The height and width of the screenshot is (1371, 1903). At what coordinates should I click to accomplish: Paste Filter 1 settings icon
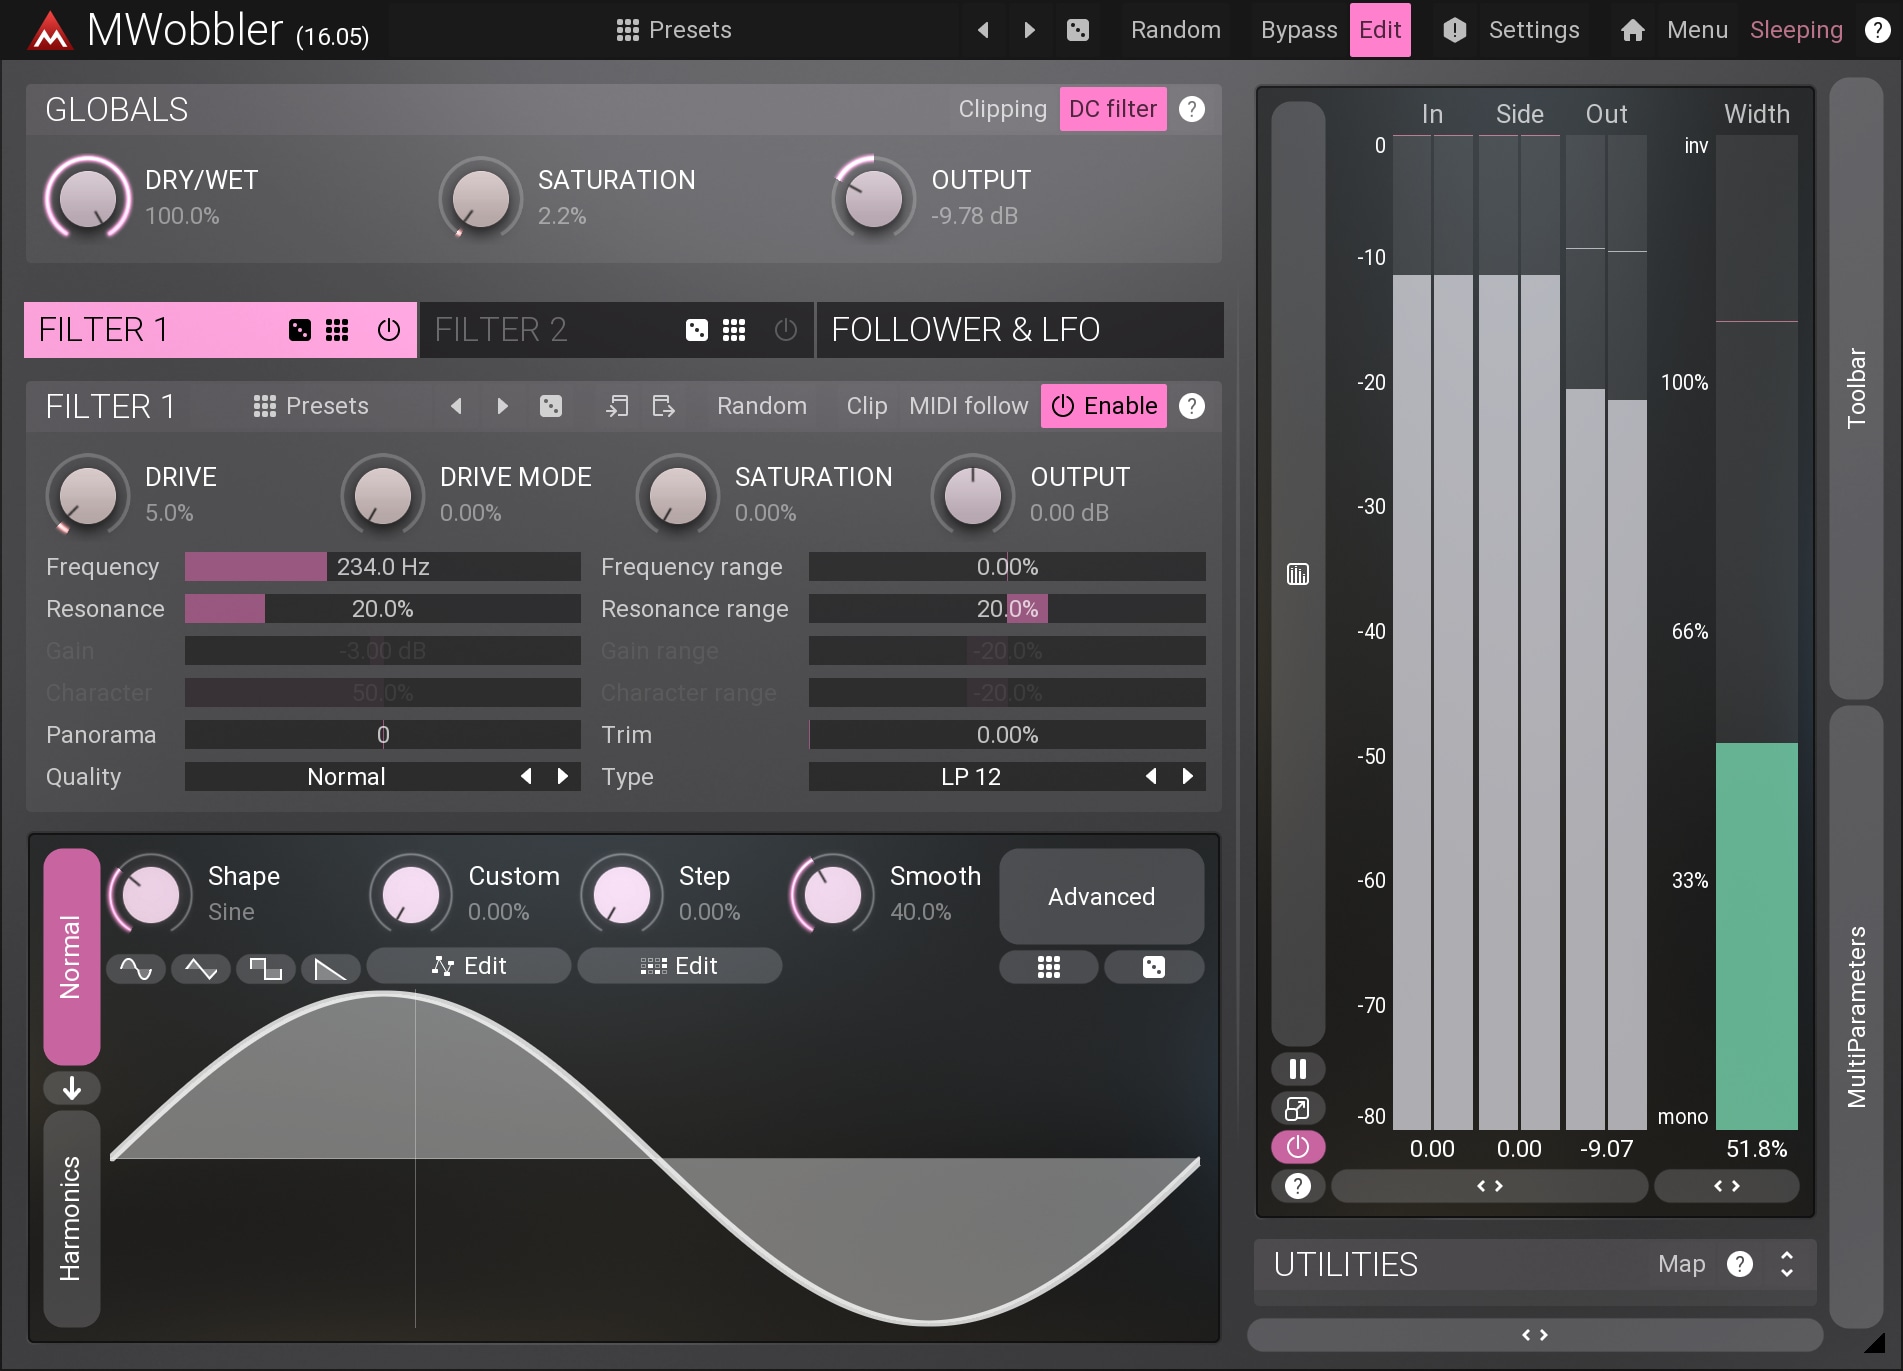pos(663,406)
